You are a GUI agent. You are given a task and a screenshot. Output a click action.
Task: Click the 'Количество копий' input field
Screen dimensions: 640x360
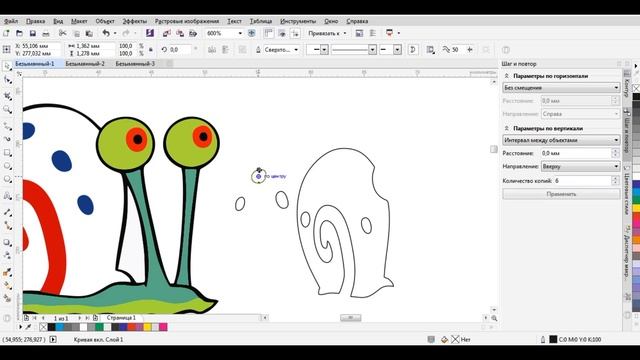click(582, 180)
